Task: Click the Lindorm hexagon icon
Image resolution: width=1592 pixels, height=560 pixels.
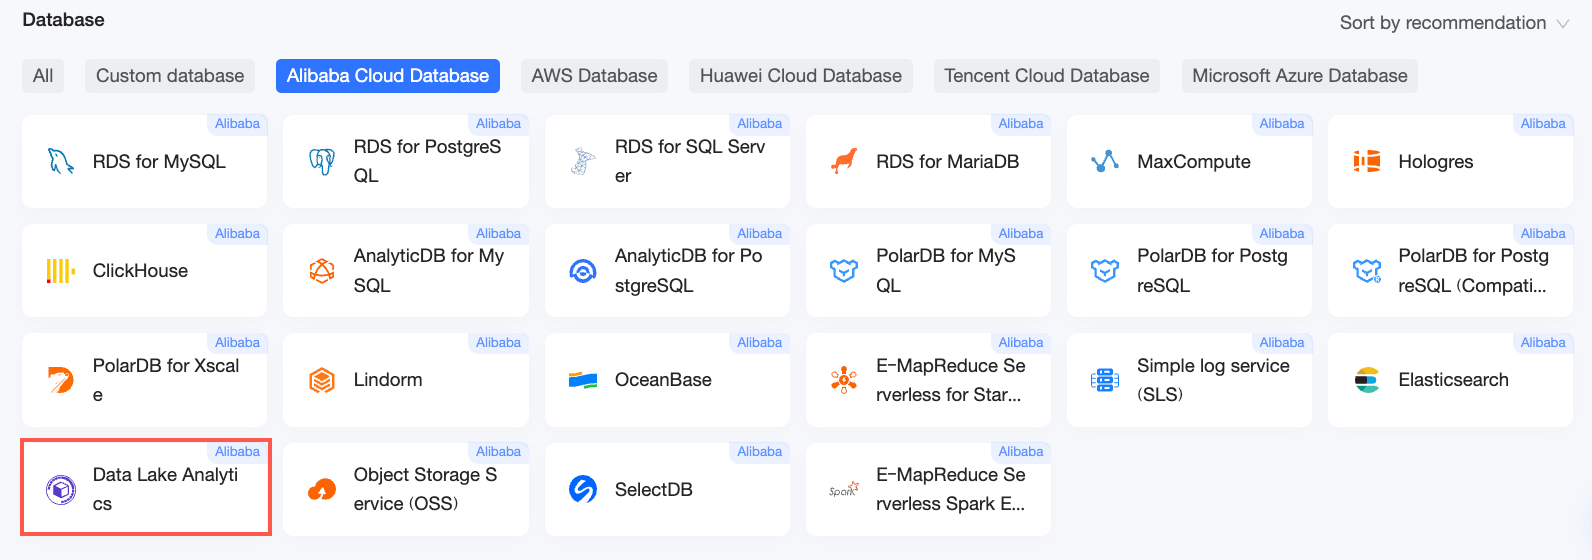Action: point(322,380)
